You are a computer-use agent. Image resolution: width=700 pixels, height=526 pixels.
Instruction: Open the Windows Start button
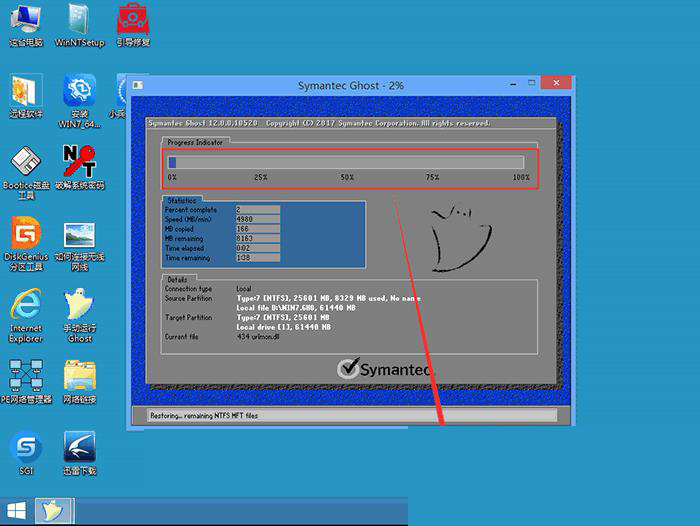(x=17, y=511)
